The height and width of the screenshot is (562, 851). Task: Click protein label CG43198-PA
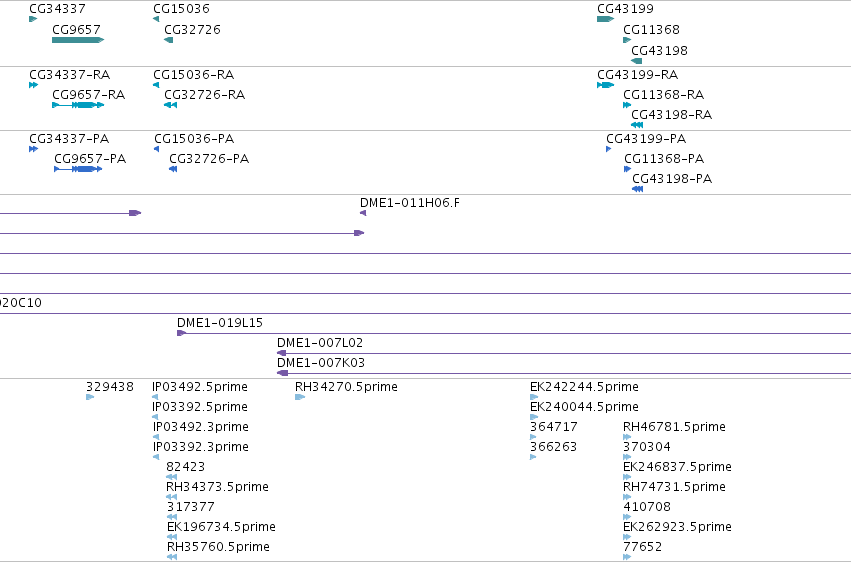pyautogui.click(x=672, y=179)
